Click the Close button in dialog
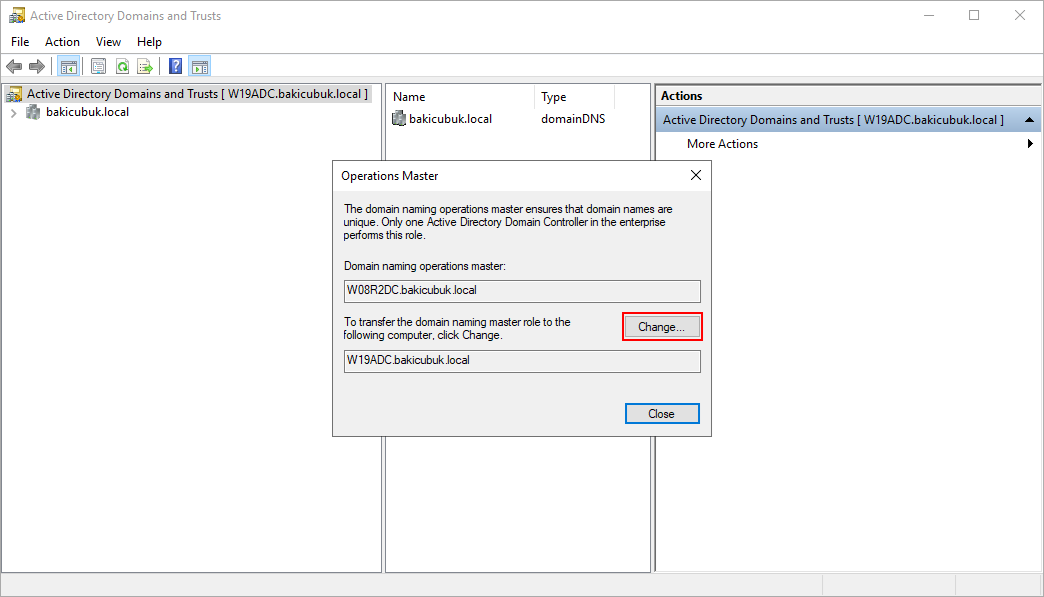The image size is (1044, 597). pos(662,414)
